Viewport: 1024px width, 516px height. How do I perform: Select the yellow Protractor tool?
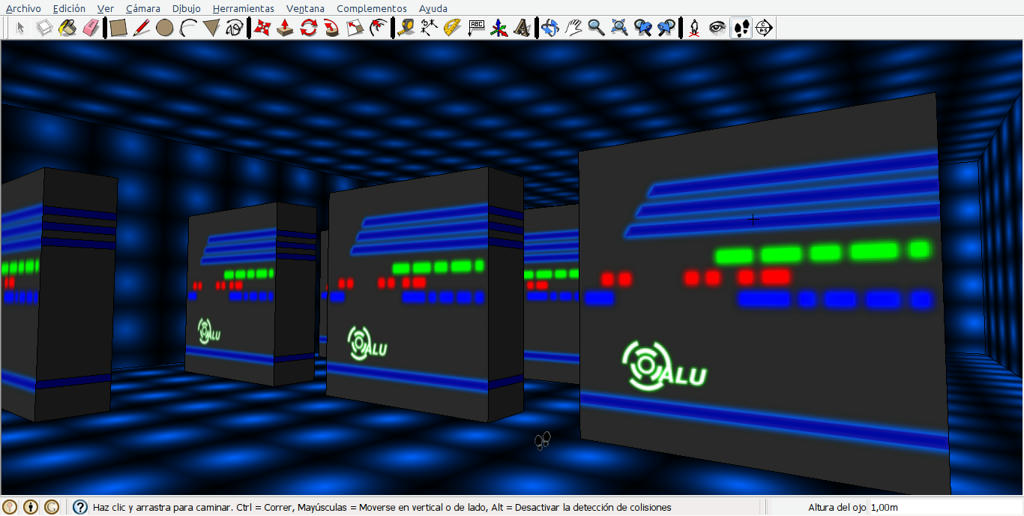[452, 27]
